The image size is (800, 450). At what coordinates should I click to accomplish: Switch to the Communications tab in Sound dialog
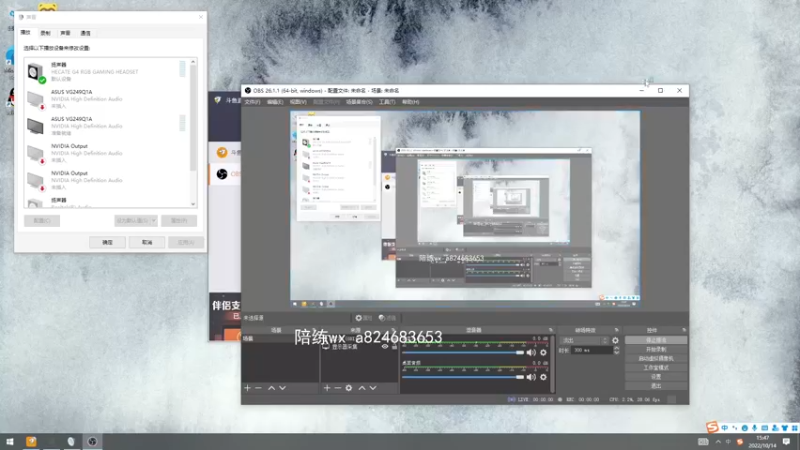(x=85, y=33)
